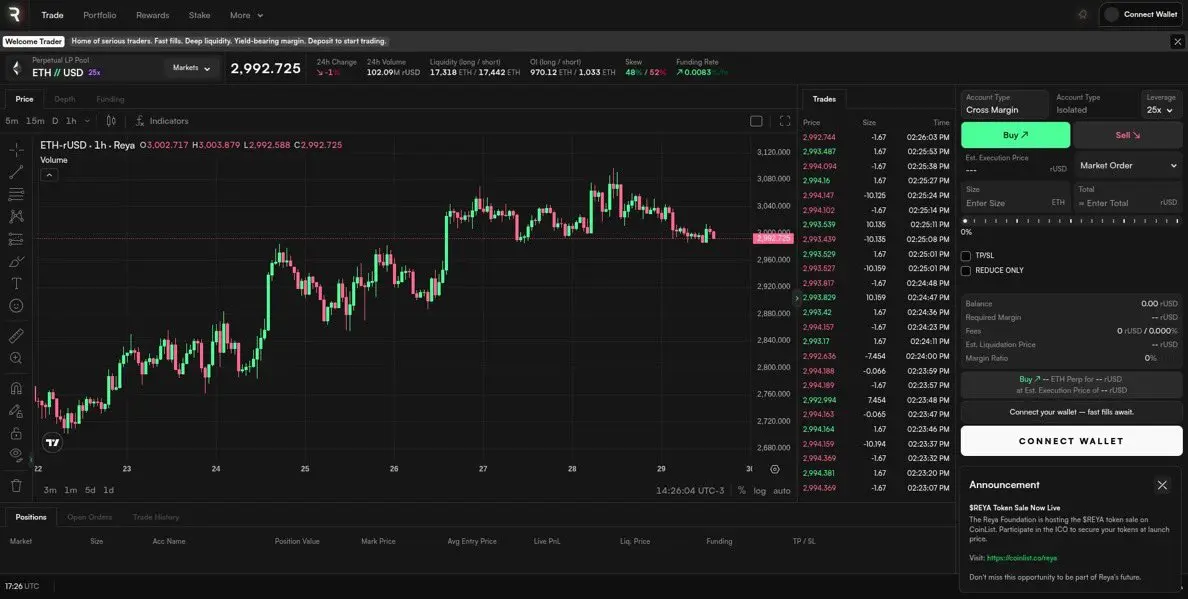Set the 15m chart interval
This screenshot has height=599, width=1188.
point(35,121)
